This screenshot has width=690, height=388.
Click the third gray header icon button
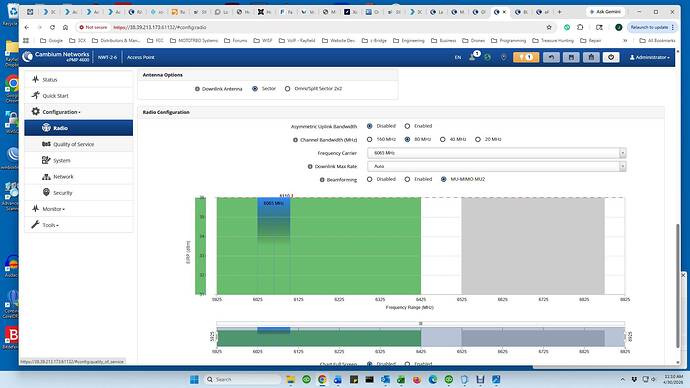pyautogui.click(x=591, y=57)
